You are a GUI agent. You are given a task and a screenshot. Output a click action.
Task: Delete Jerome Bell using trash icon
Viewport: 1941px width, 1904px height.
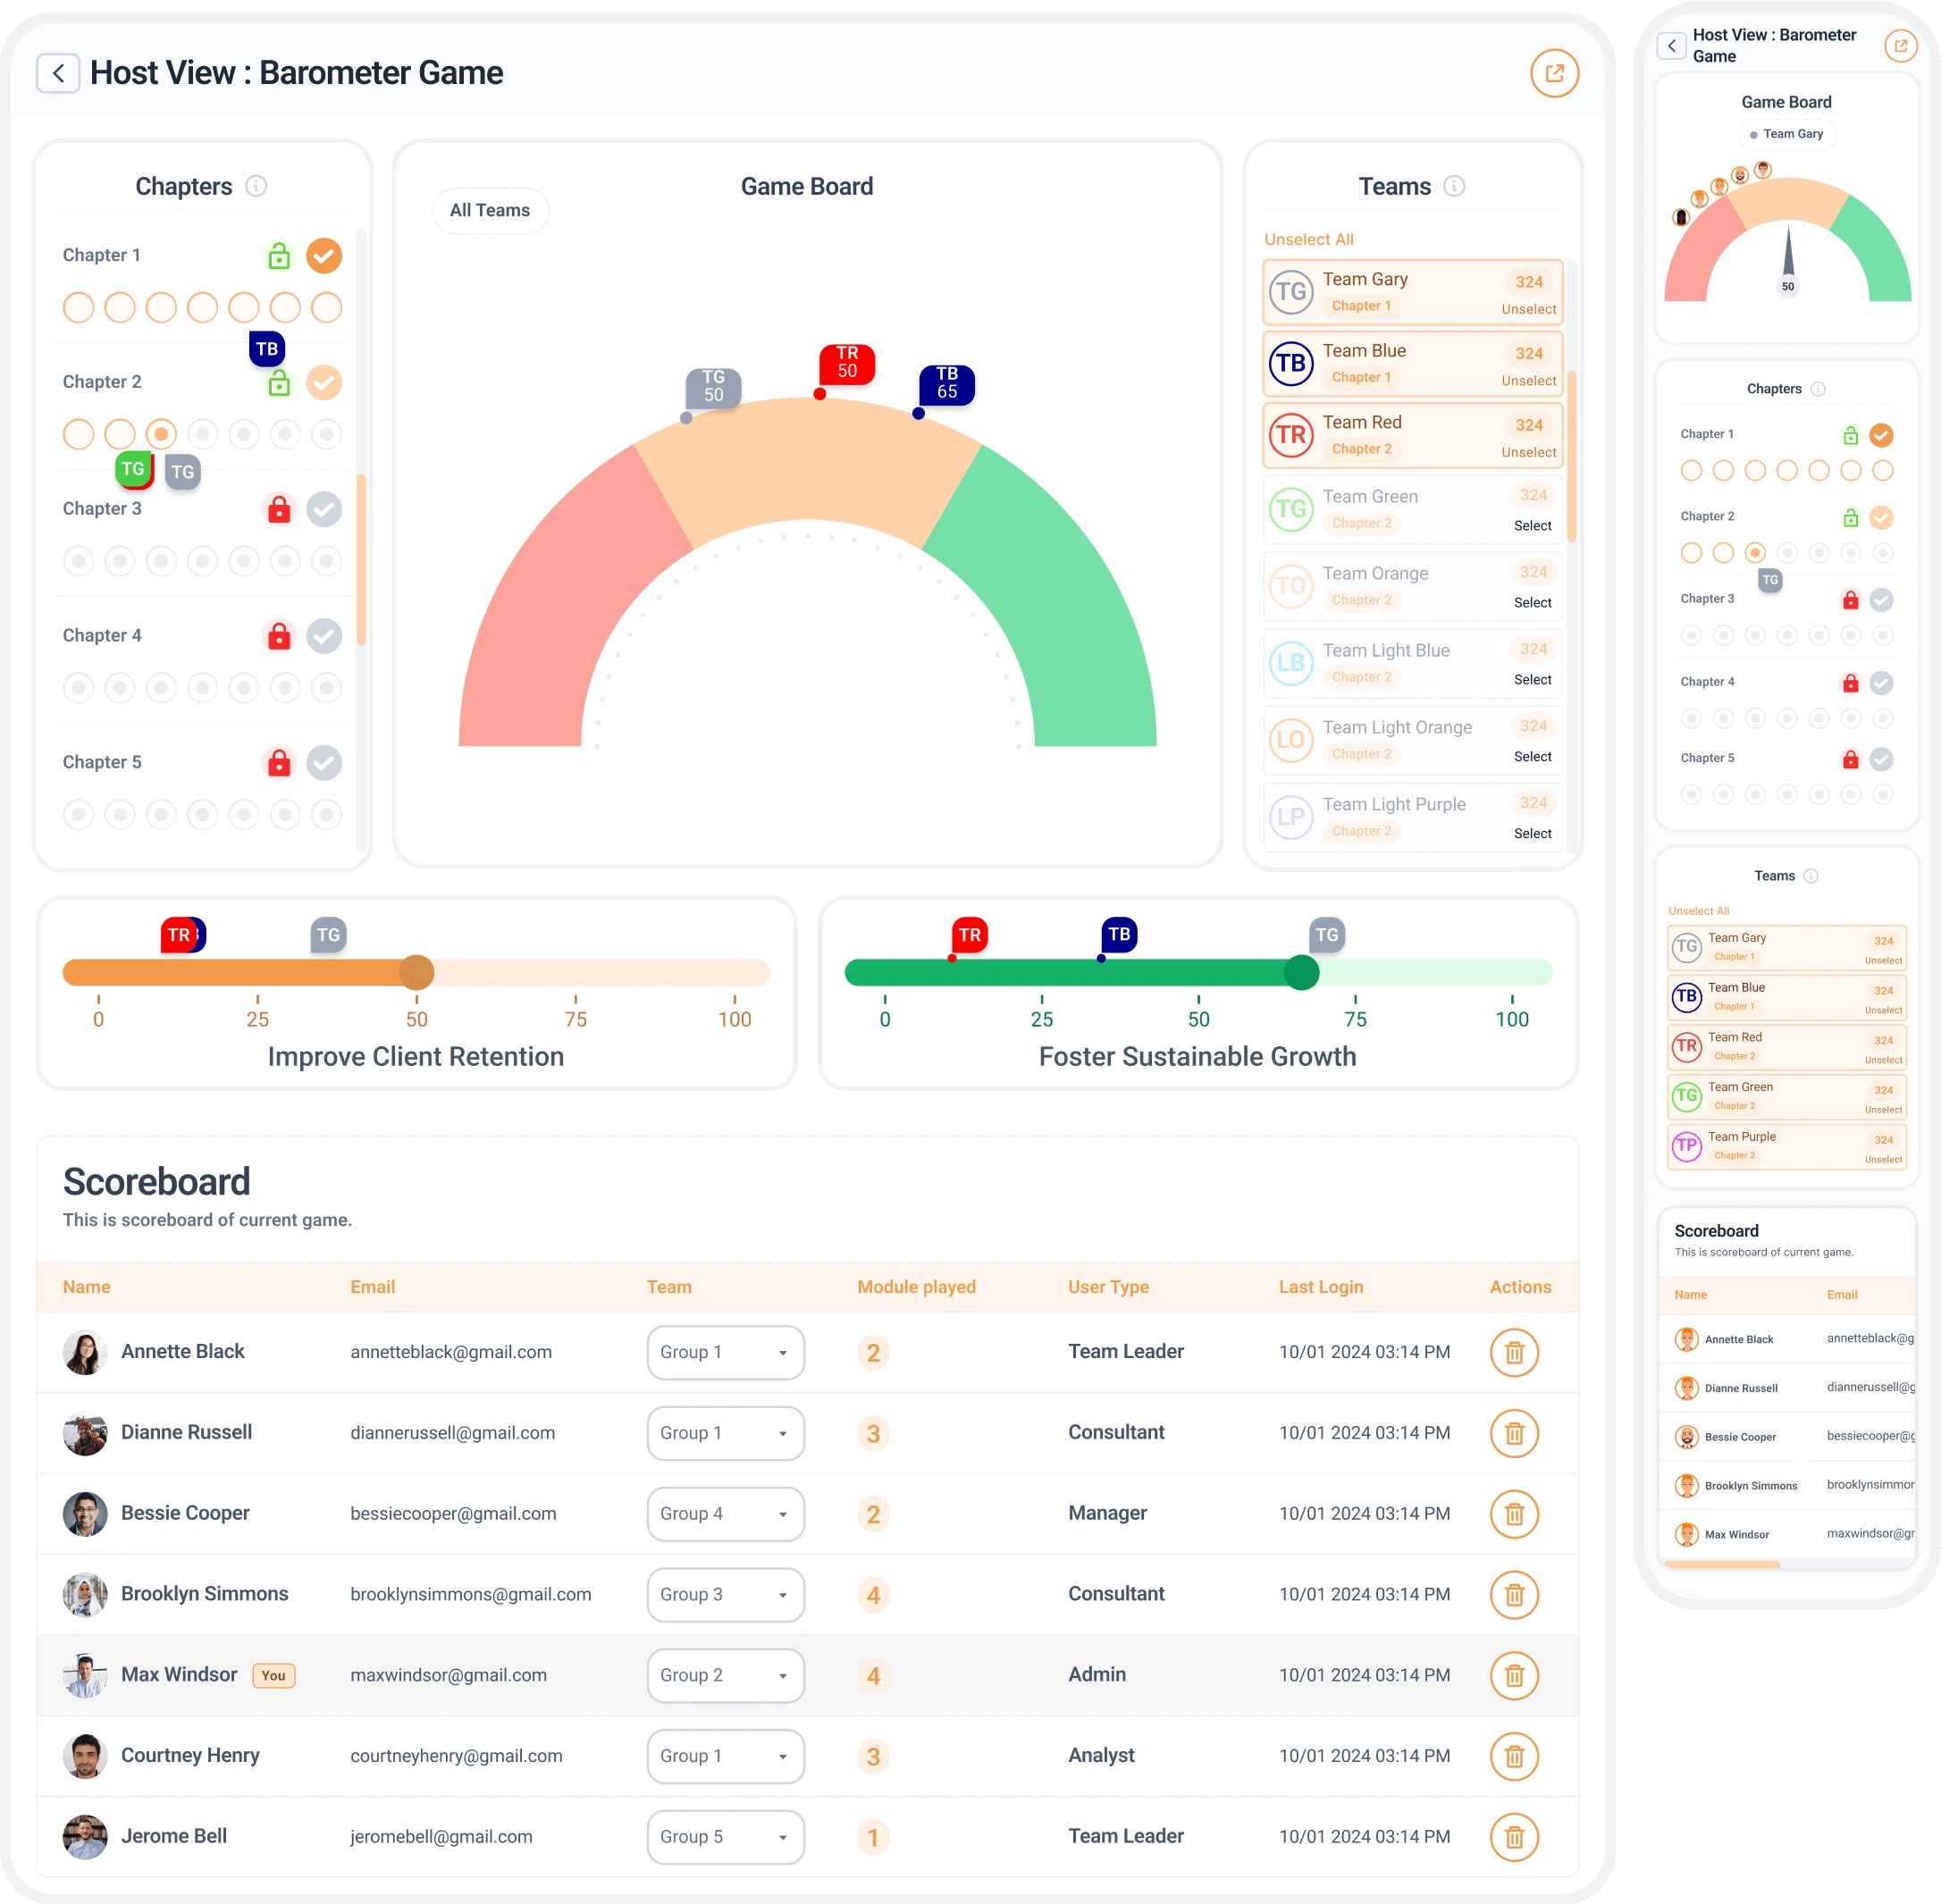tap(1514, 1837)
